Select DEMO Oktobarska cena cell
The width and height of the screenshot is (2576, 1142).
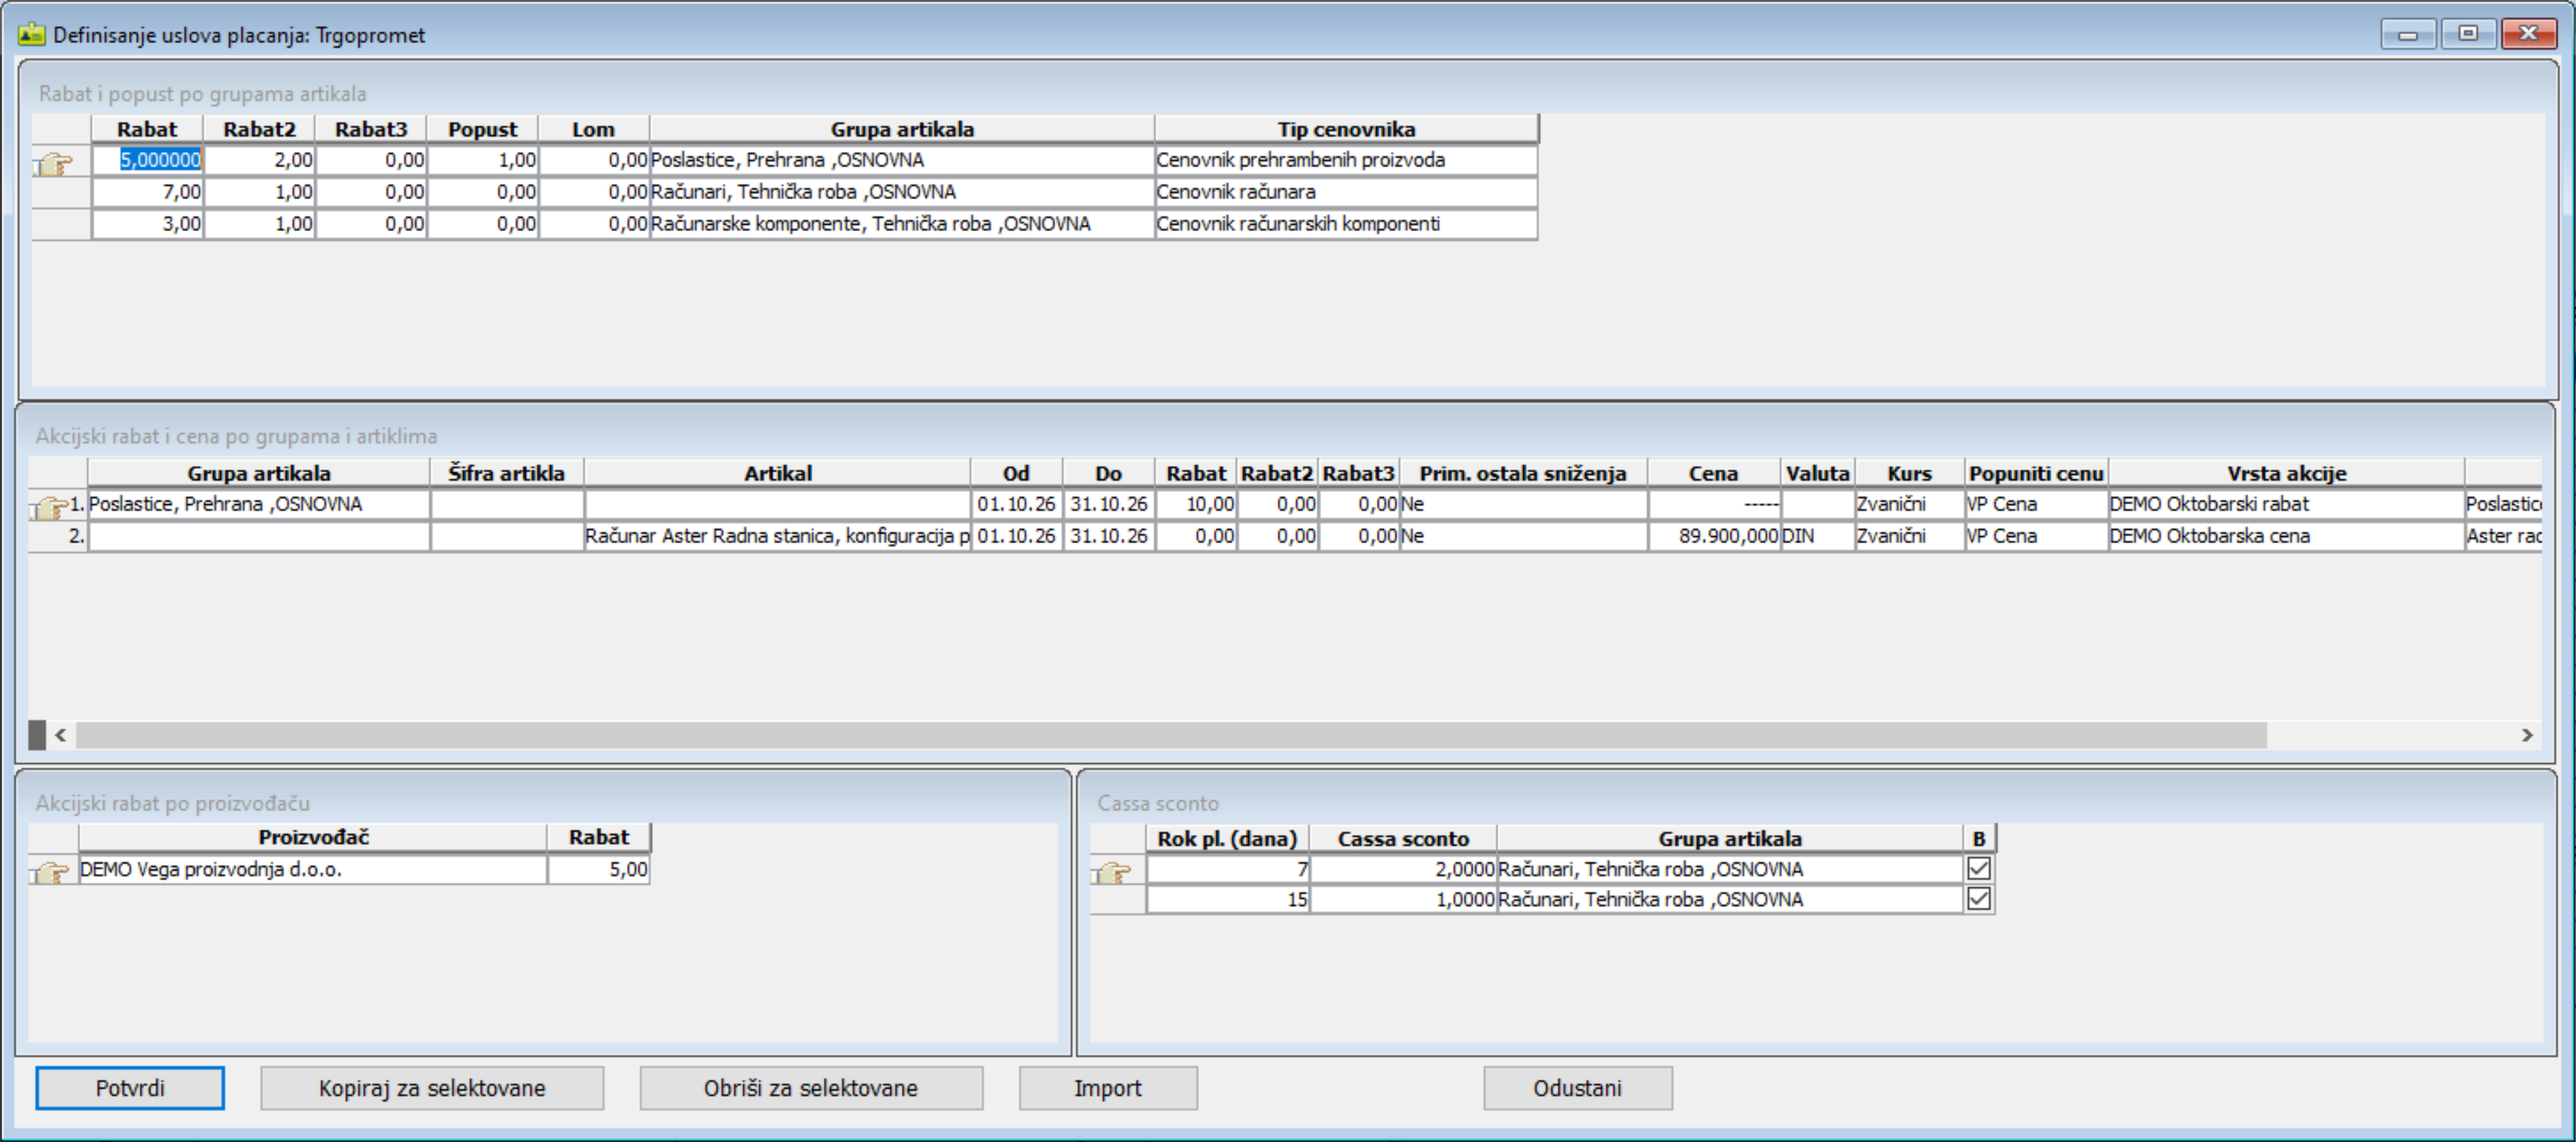tap(2286, 536)
